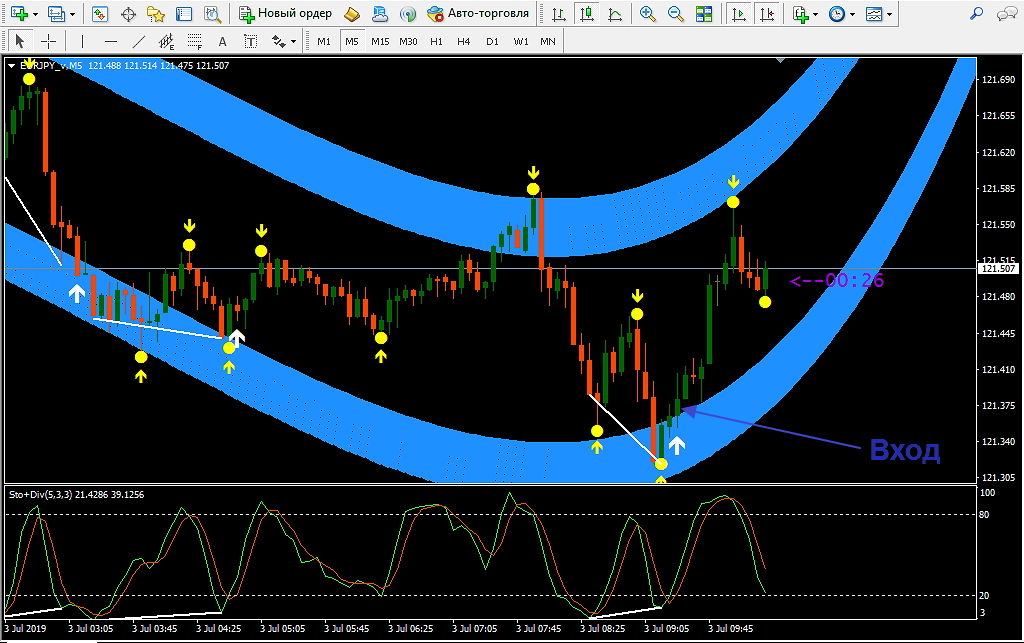The height and width of the screenshot is (643, 1024).
Task: Zoom in on the chart
Action: click(x=647, y=14)
